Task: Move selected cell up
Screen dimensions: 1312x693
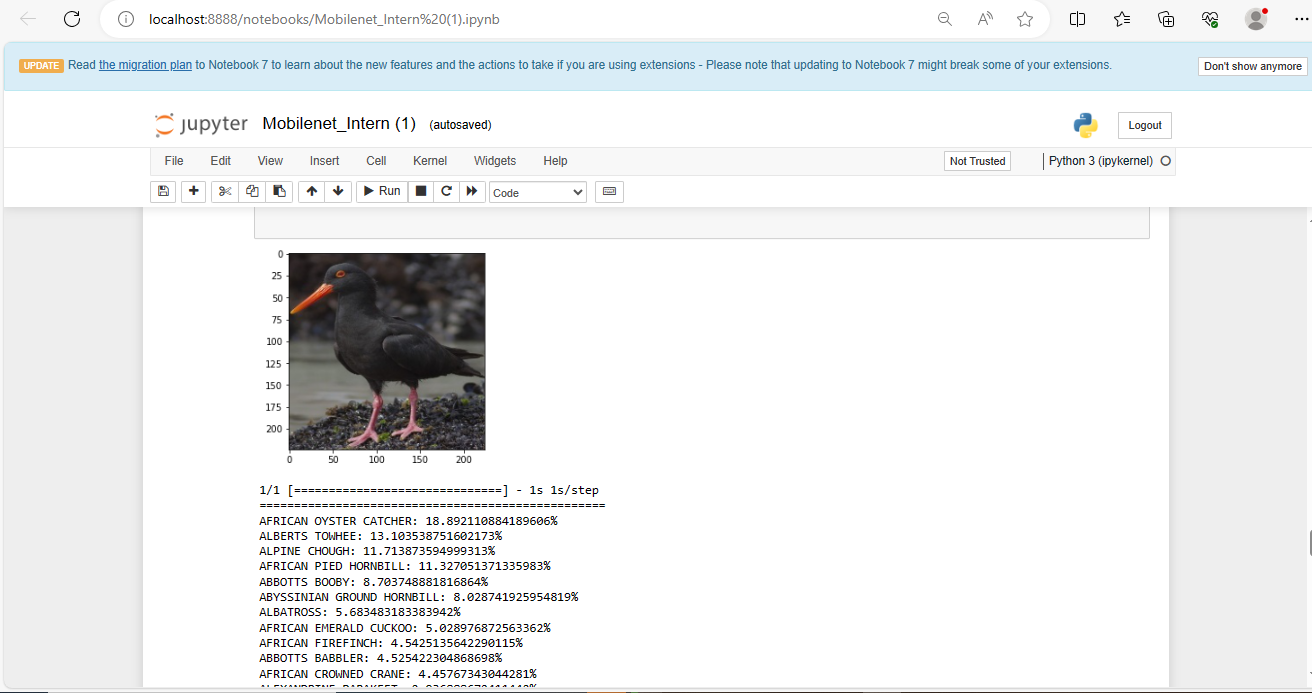Action: [312, 191]
